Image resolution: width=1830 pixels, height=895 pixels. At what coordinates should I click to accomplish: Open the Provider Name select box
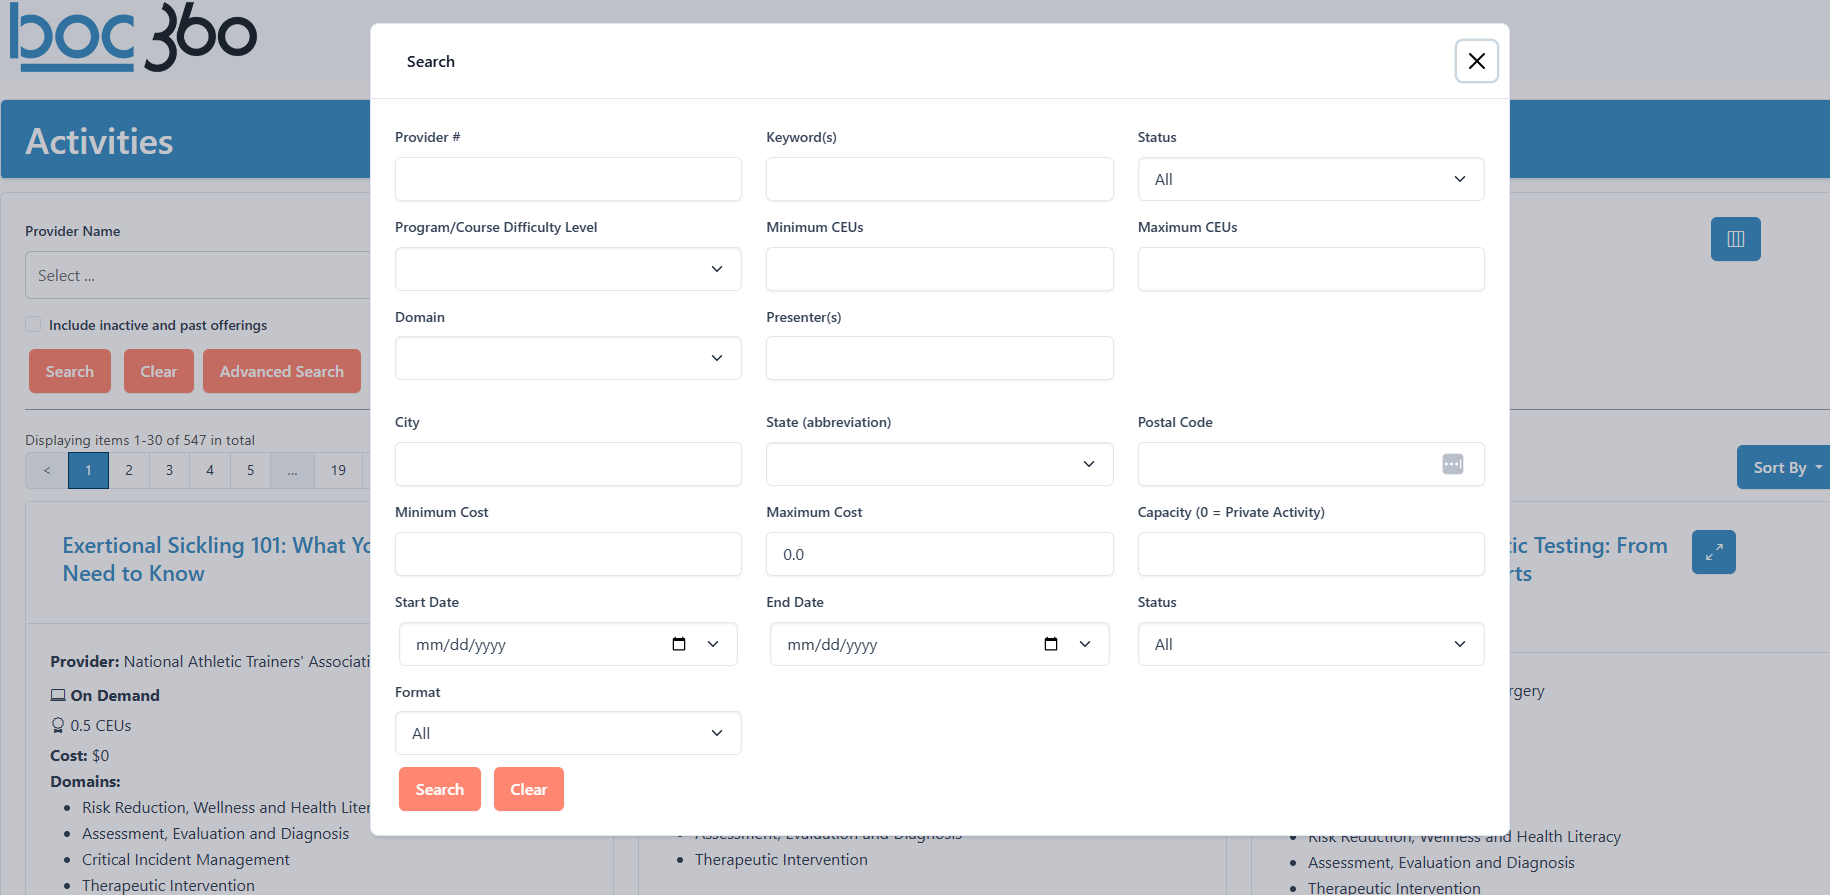pos(197,275)
